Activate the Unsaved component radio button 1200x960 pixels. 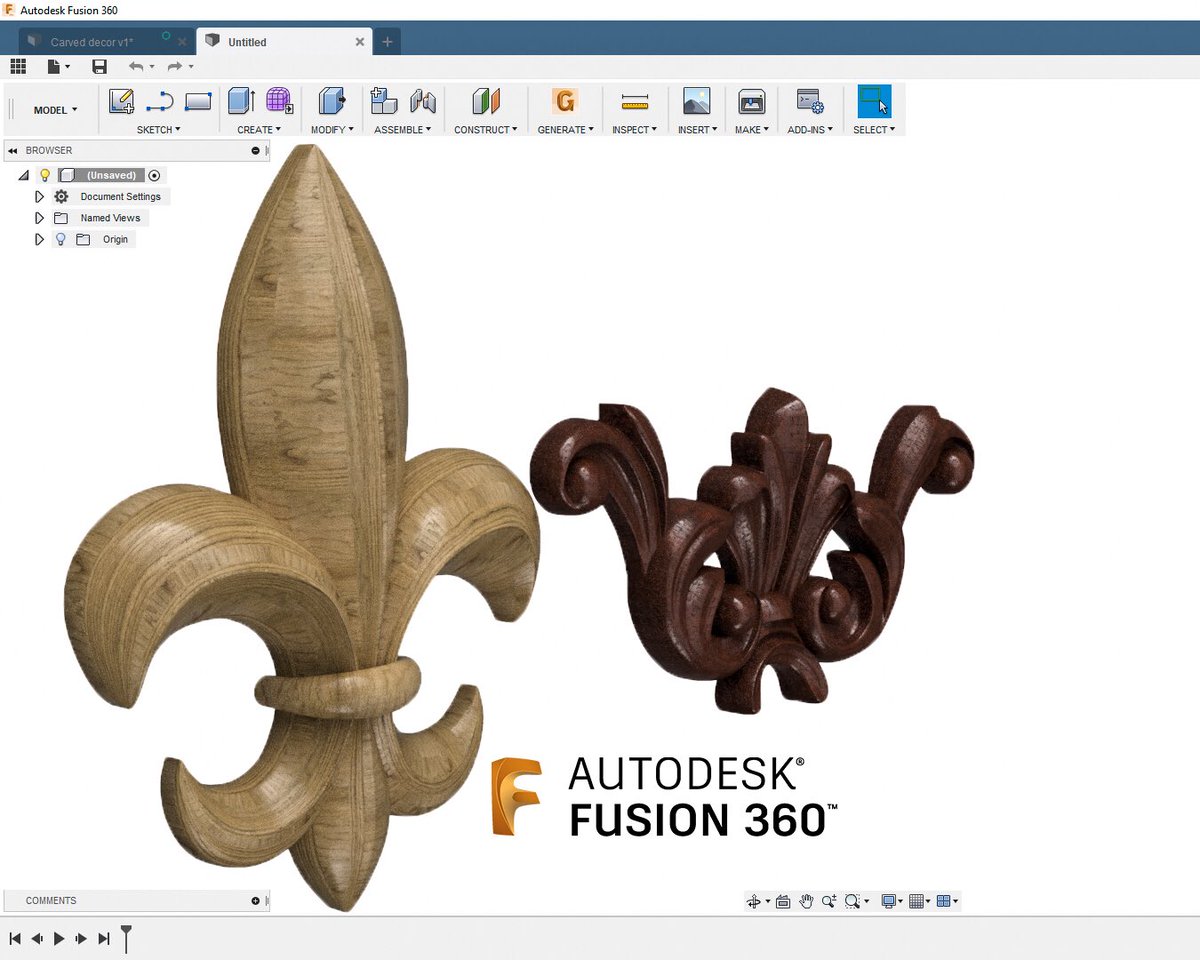pos(154,175)
